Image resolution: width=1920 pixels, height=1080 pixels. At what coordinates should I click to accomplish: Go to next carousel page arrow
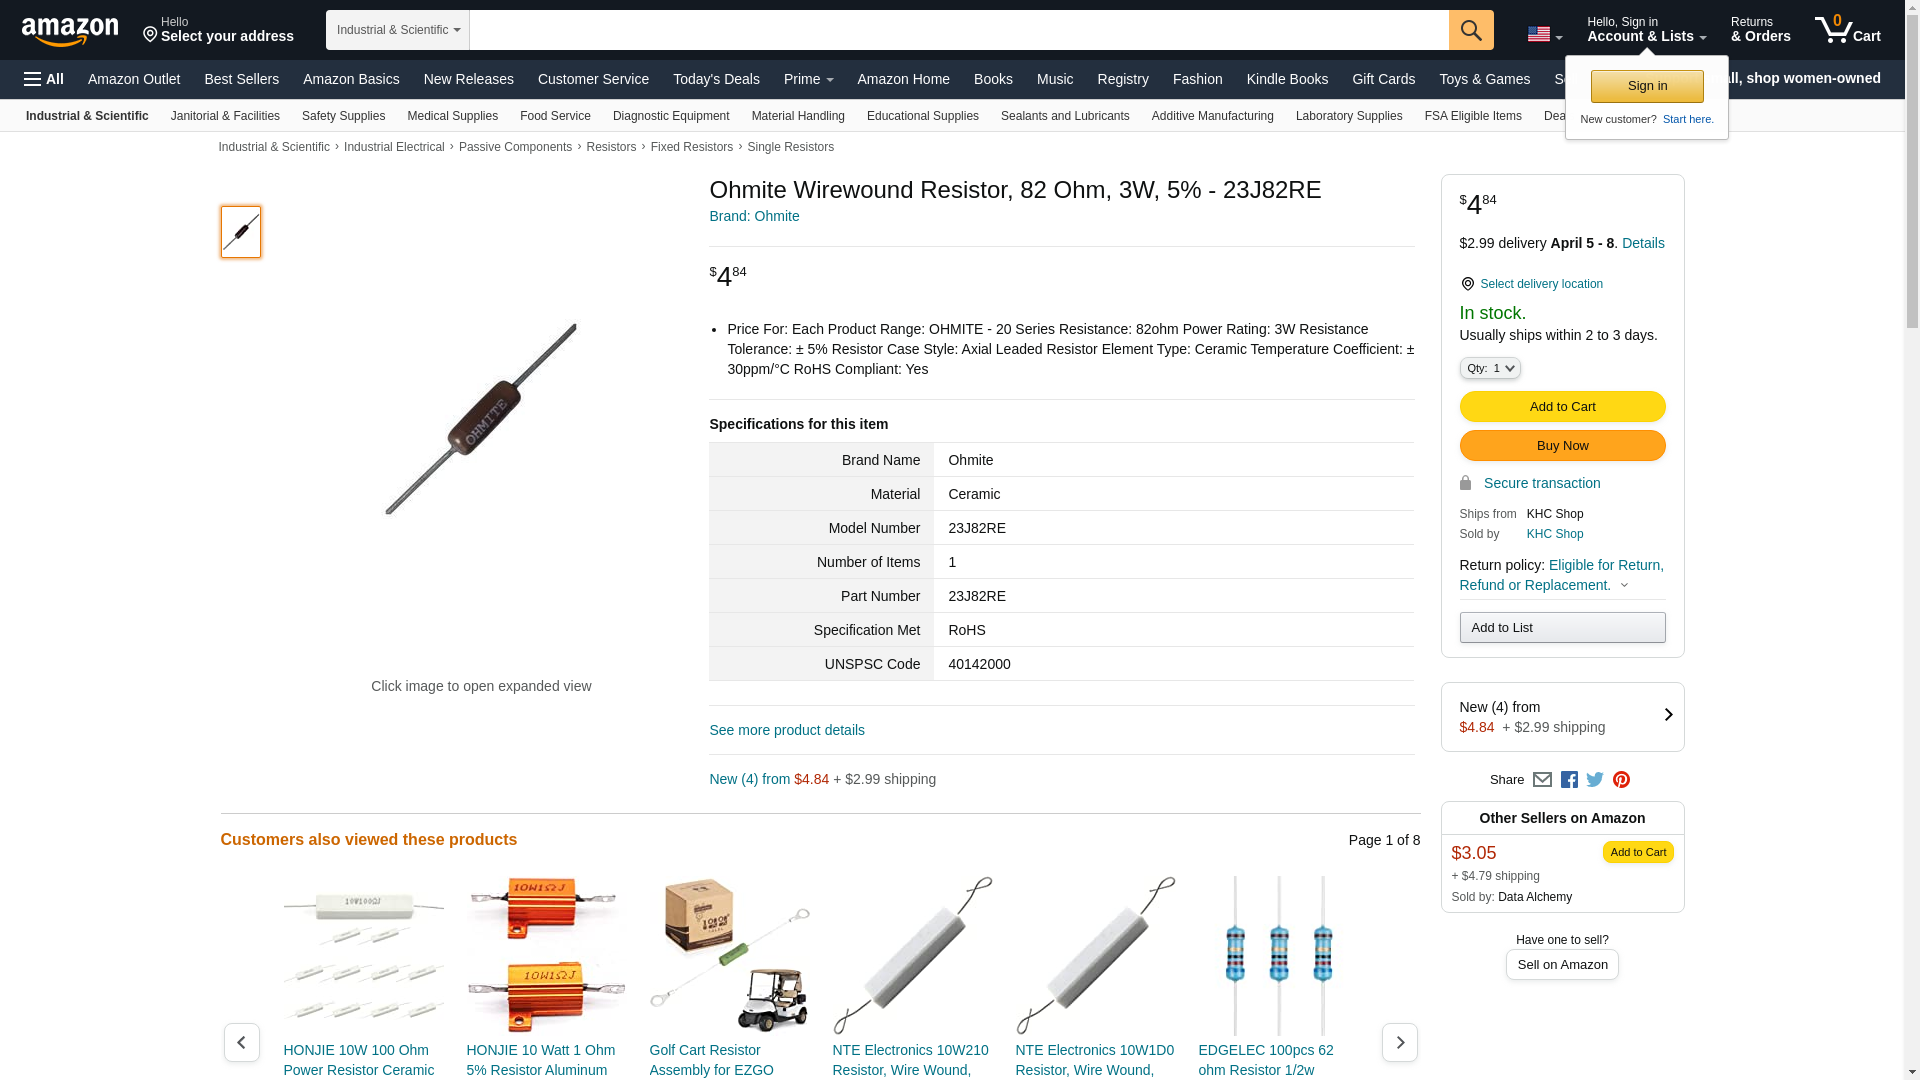(x=1399, y=1042)
